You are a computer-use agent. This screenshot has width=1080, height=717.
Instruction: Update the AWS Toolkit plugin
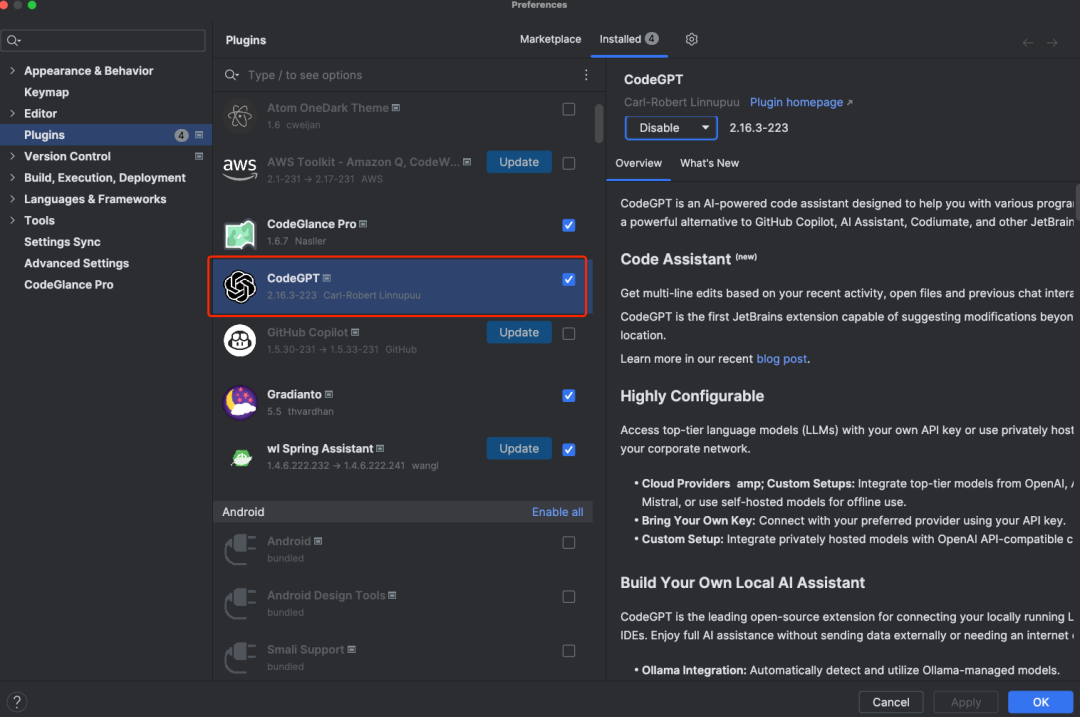[x=519, y=162]
